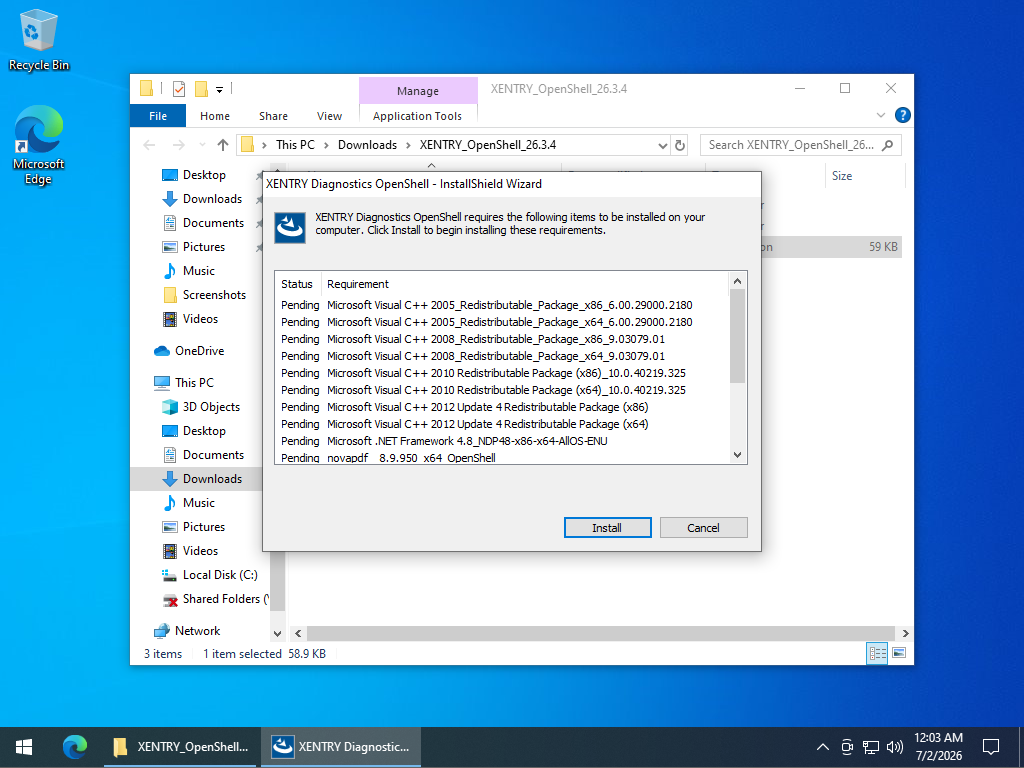Click the New Folder quick access icon
1024x768 pixels.
(x=201, y=88)
